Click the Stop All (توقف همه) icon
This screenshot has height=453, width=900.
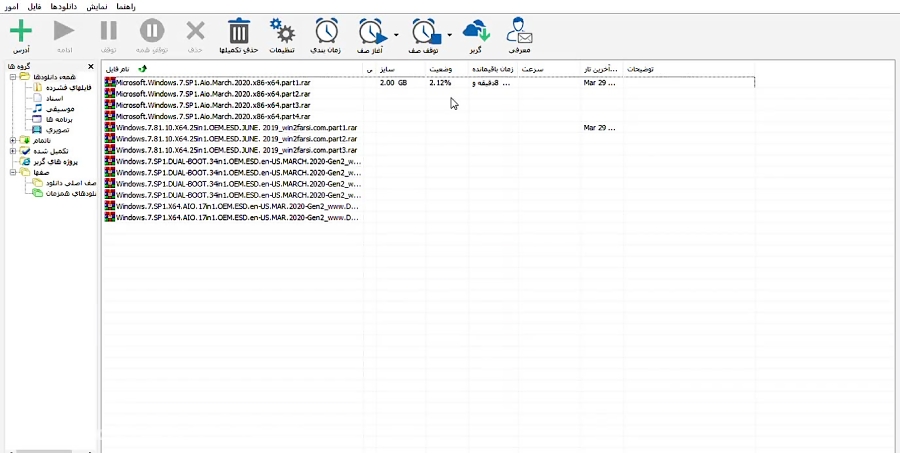[152, 31]
